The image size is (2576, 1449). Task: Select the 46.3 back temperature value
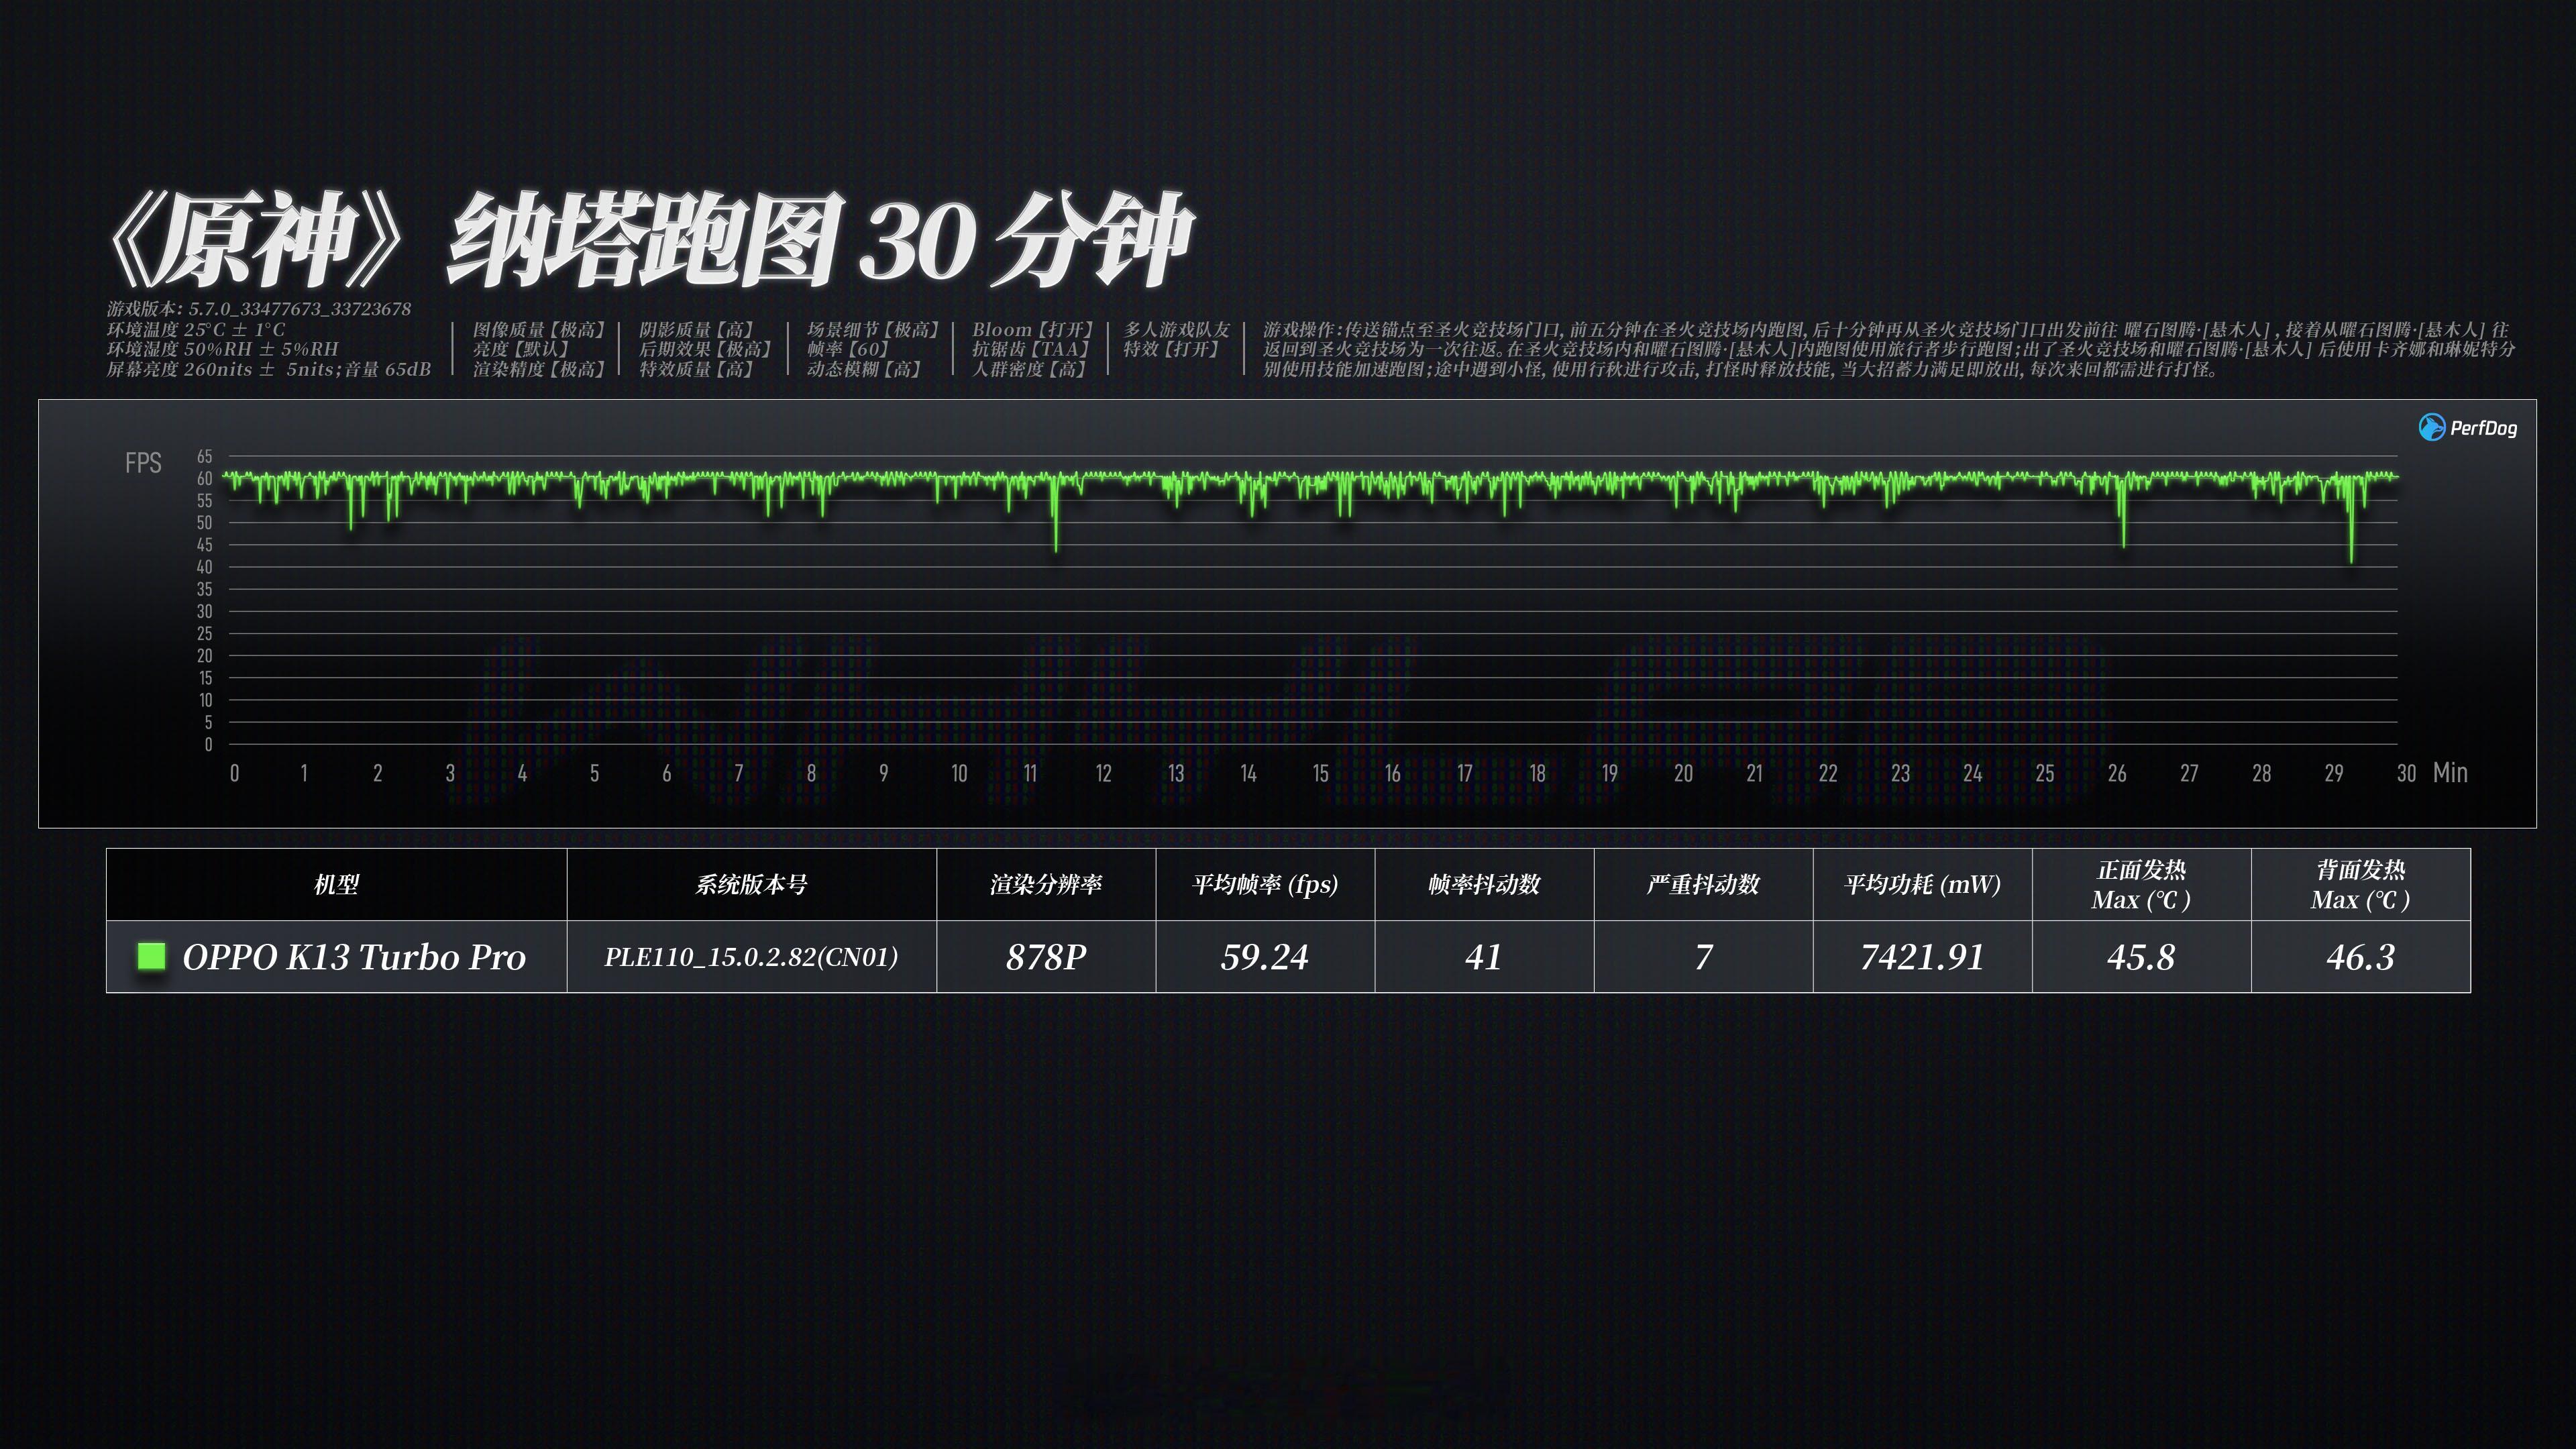click(2360, 957)
